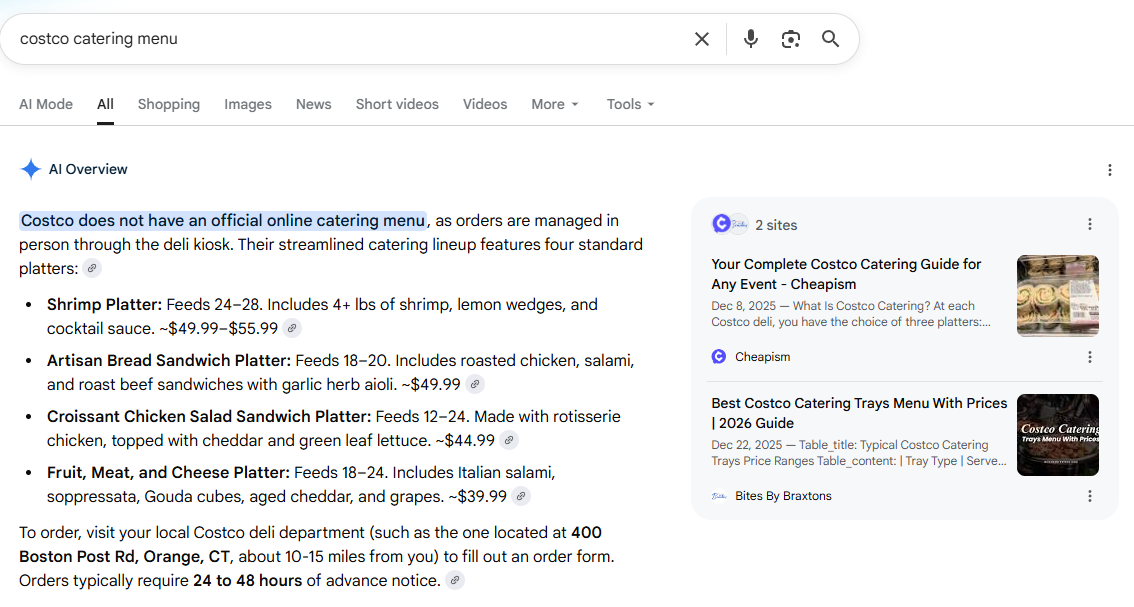
Task: Click the '2 sites' label
Action: 776,225
